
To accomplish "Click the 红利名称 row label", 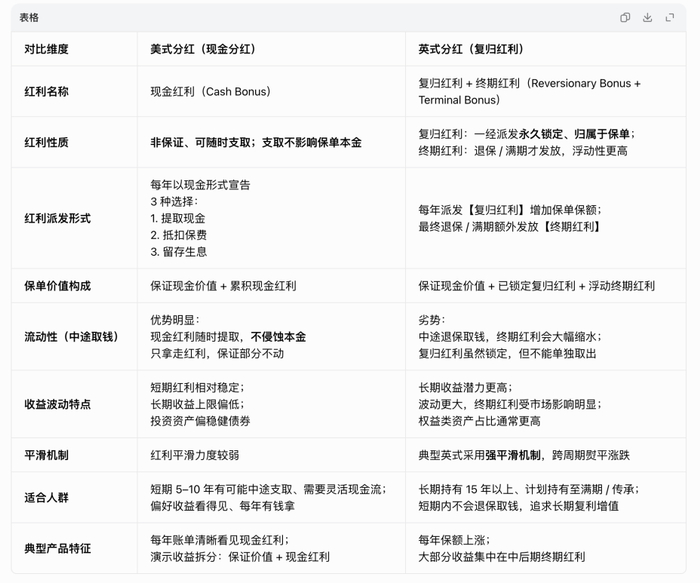I will (46, 92).
